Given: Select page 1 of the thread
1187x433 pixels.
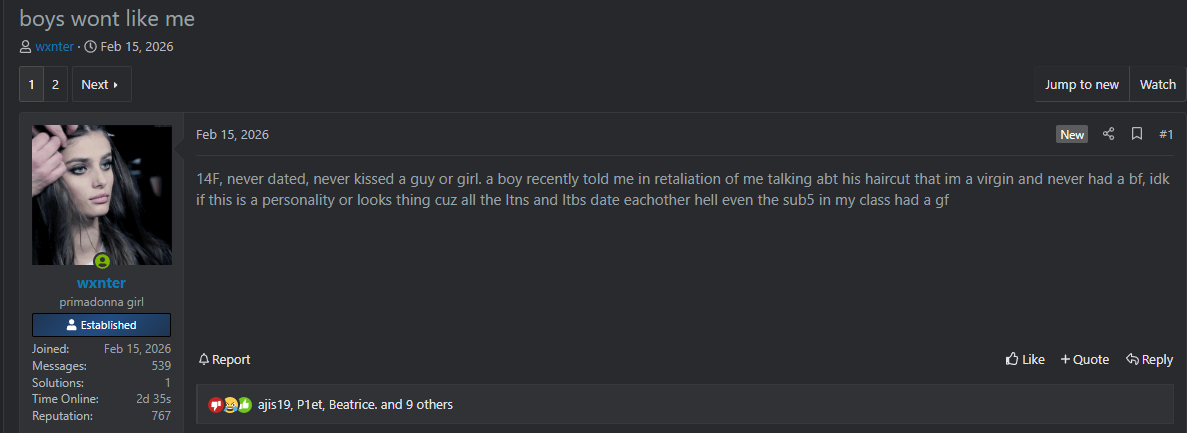Looking at the screenshot, I should tap(31, 85).
